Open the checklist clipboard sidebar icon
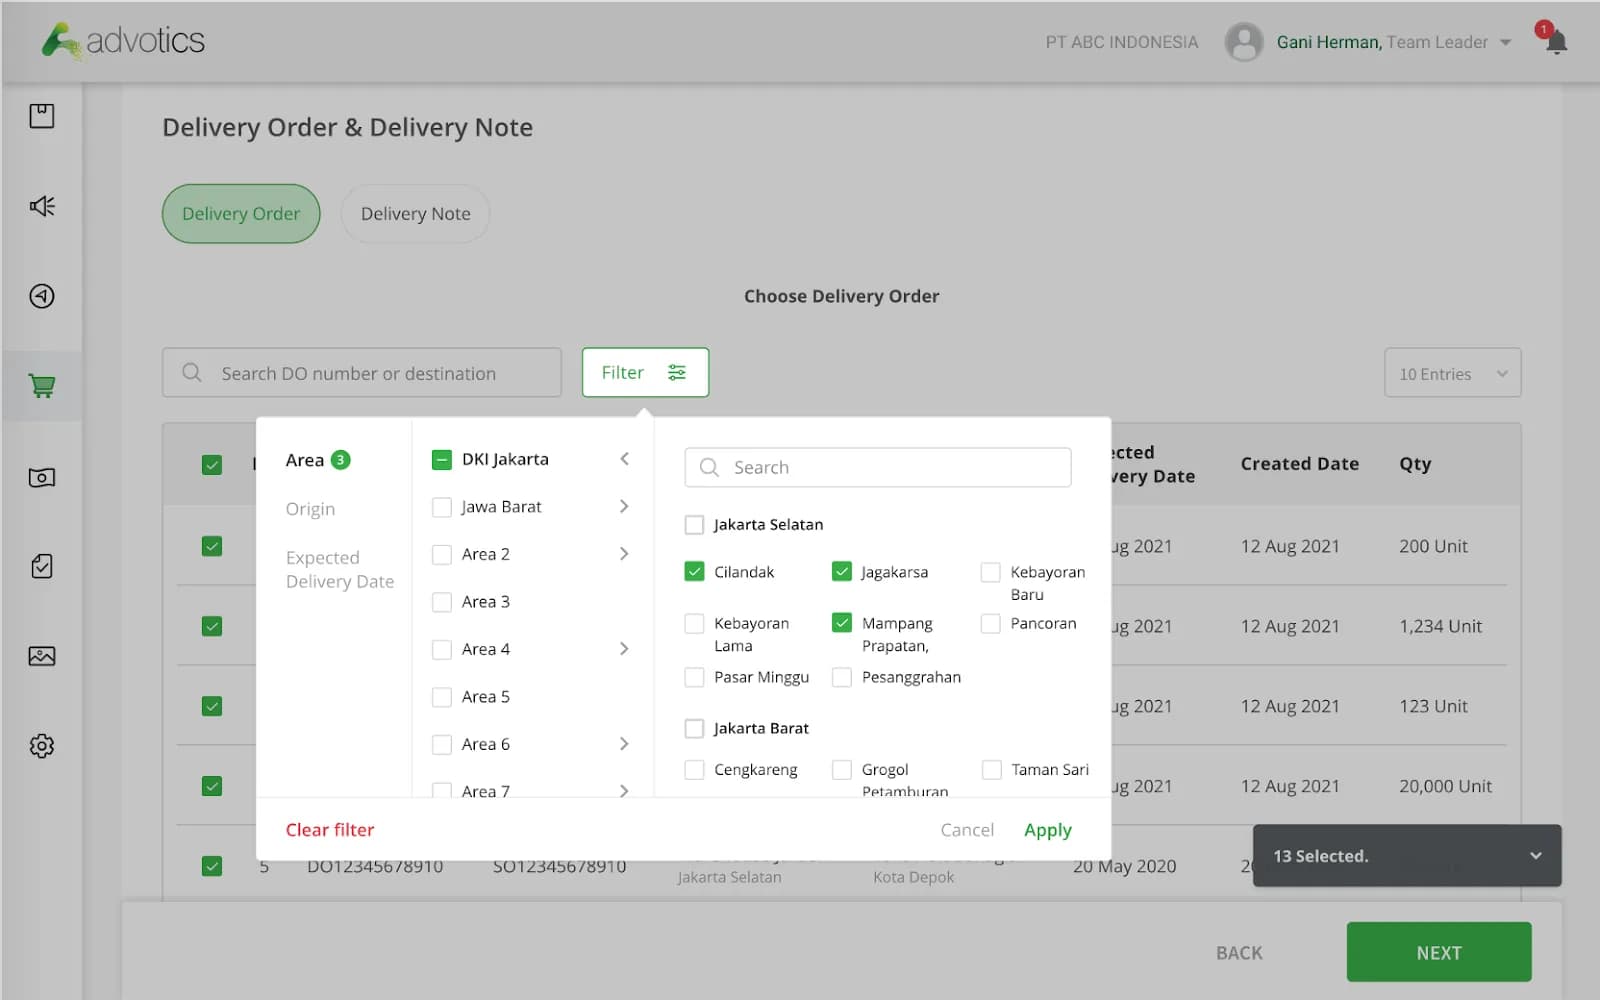 pyautogui.click(x=42, y=566)
